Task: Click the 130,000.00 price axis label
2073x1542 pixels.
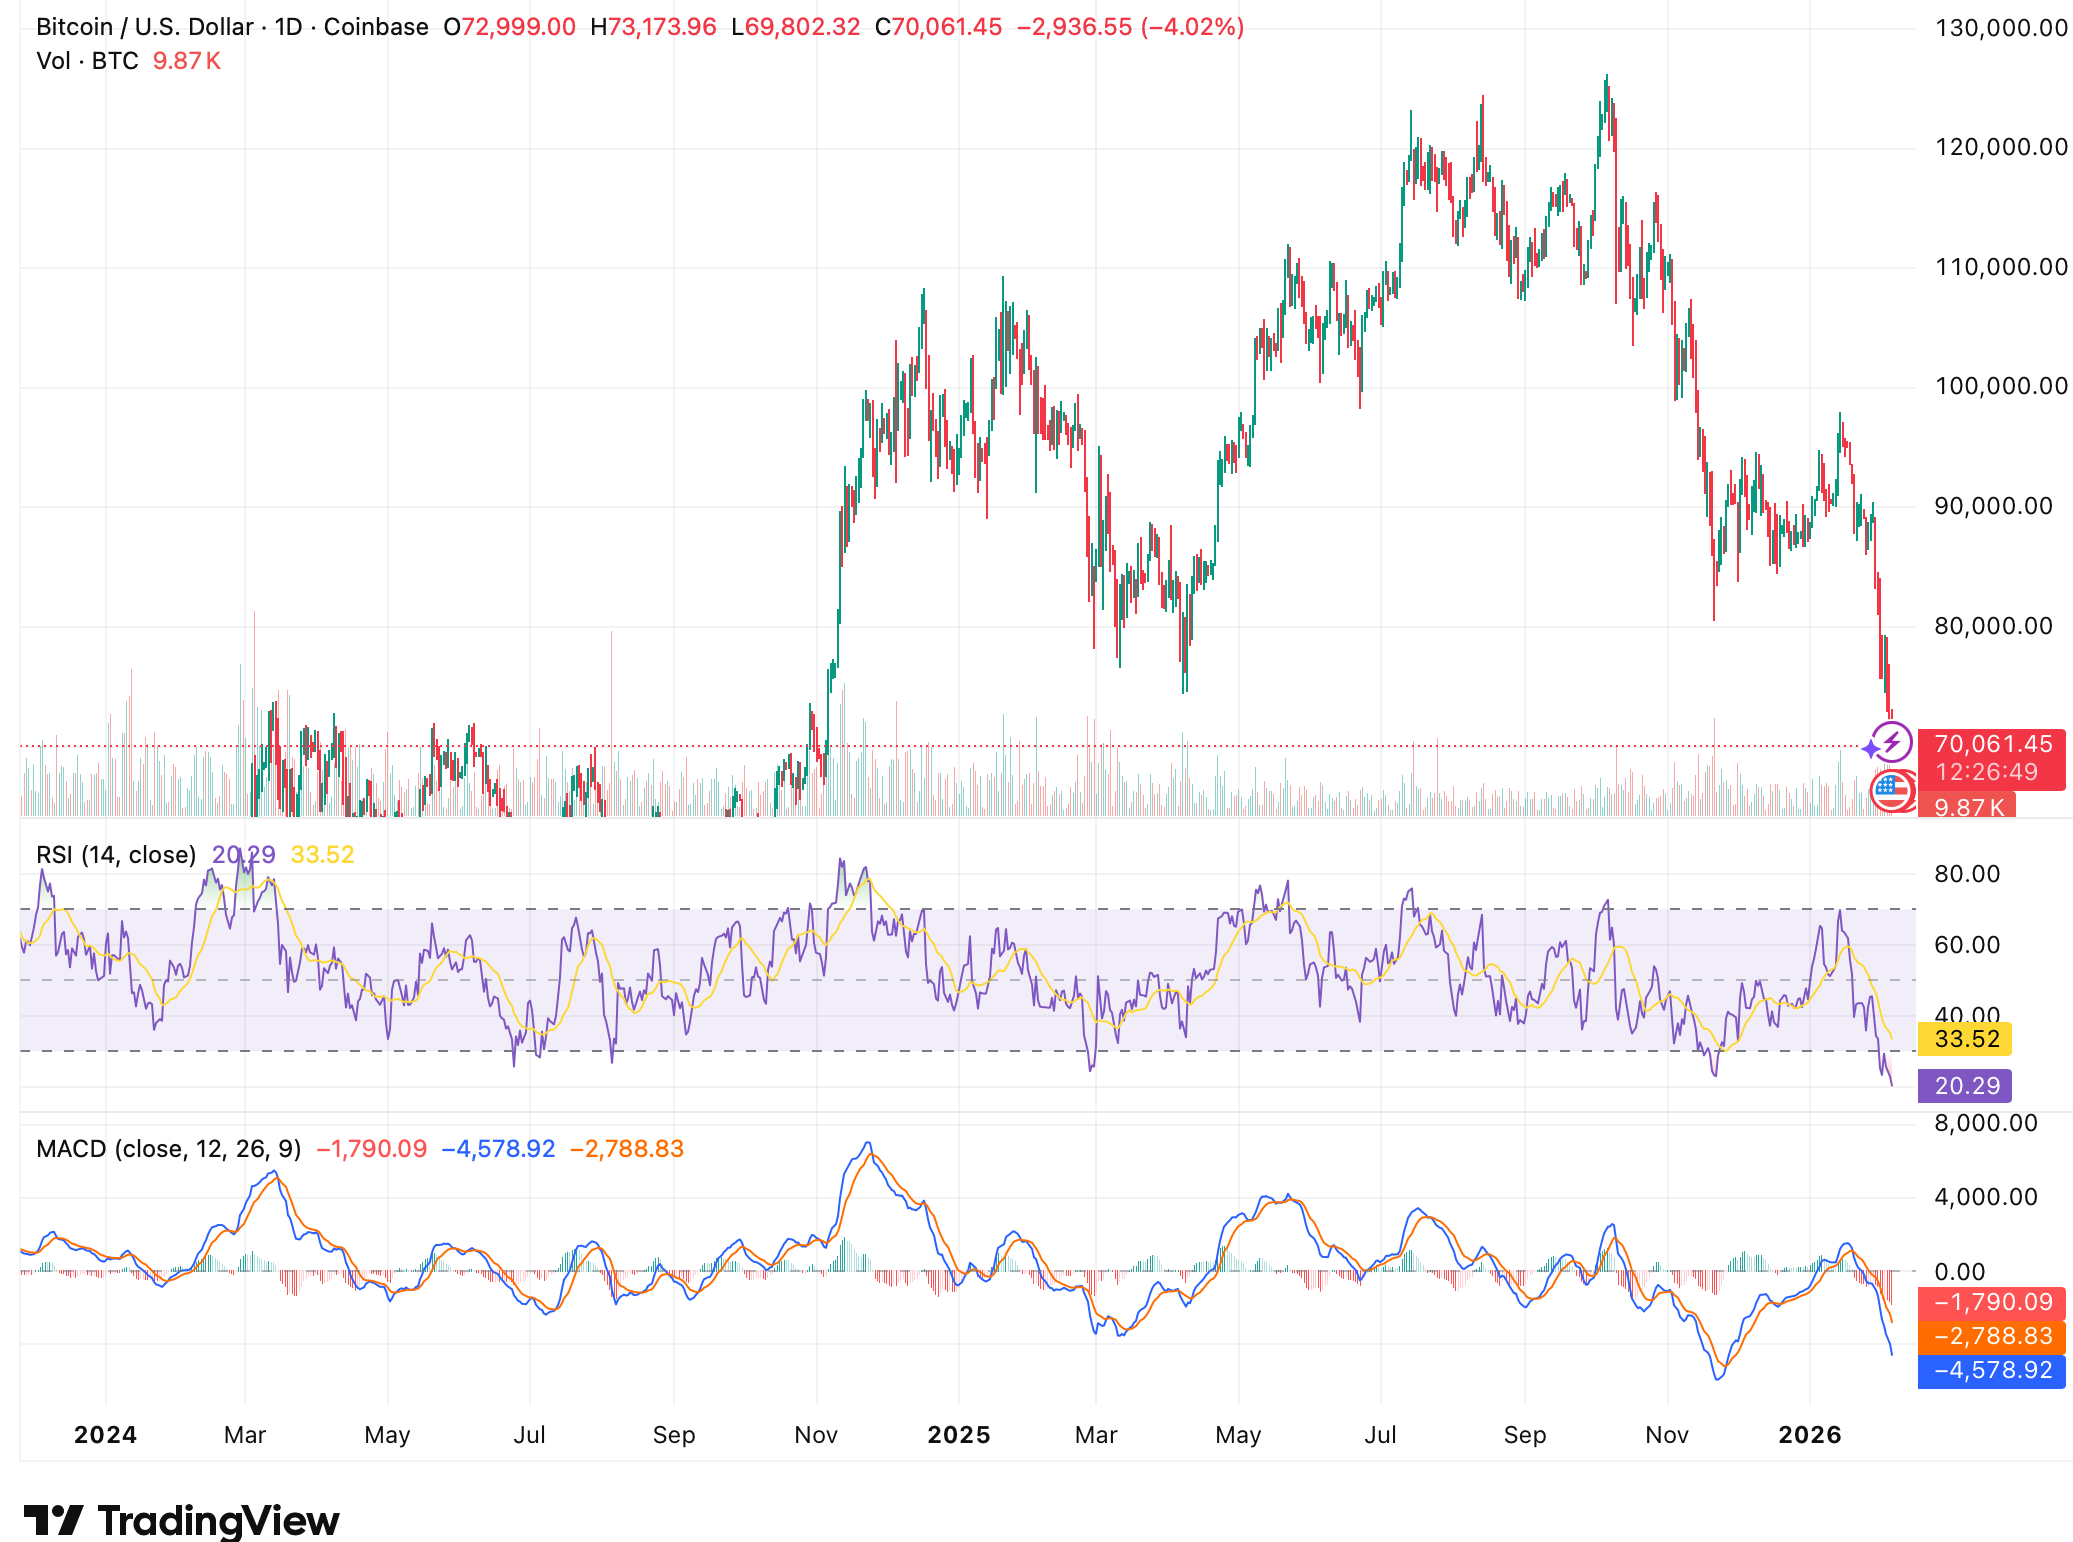Action: point(2001,28)
